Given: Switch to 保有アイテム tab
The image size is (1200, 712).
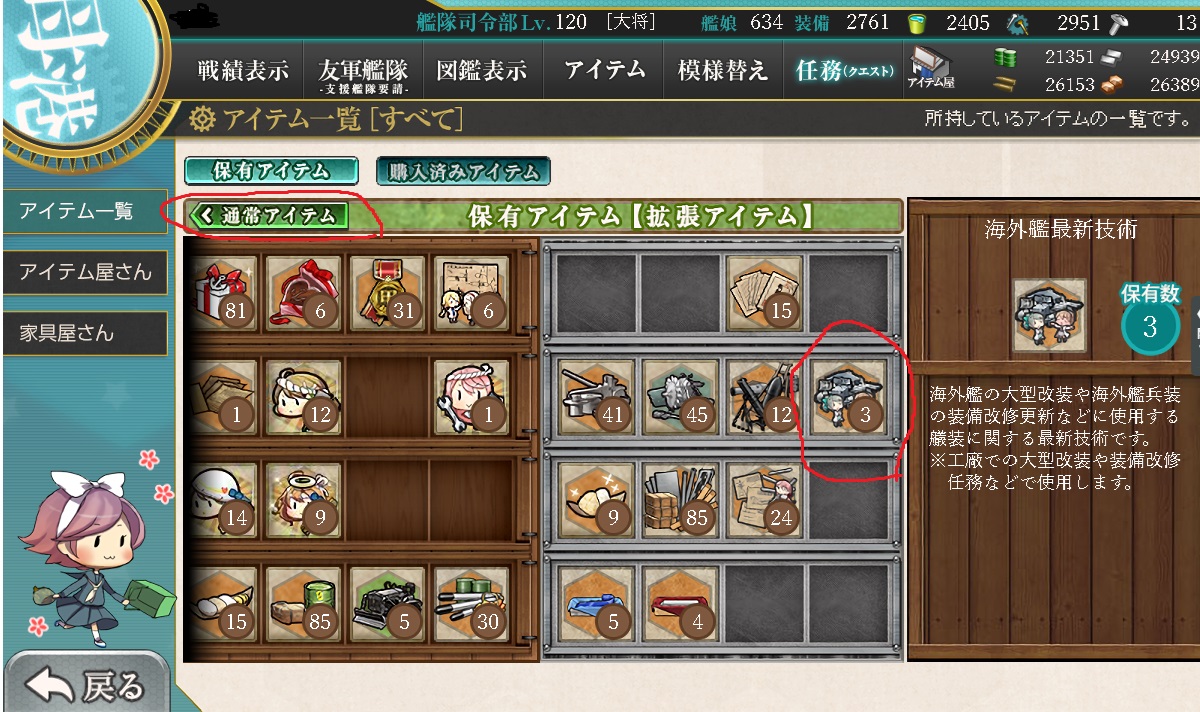Looking at the screenshot, I should pyautogui.click(x=271, y=171).
